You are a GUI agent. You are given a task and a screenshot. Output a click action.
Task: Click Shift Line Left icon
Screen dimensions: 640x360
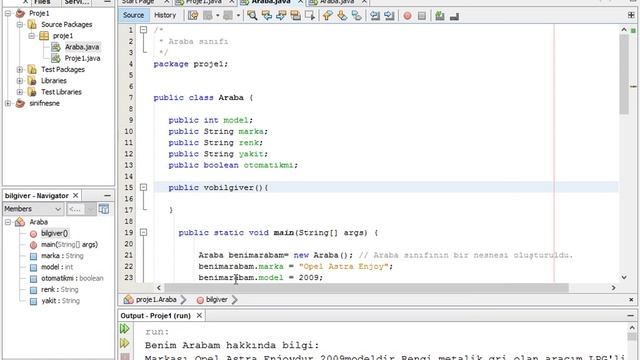pyautogui.click(x=375, y=16)
